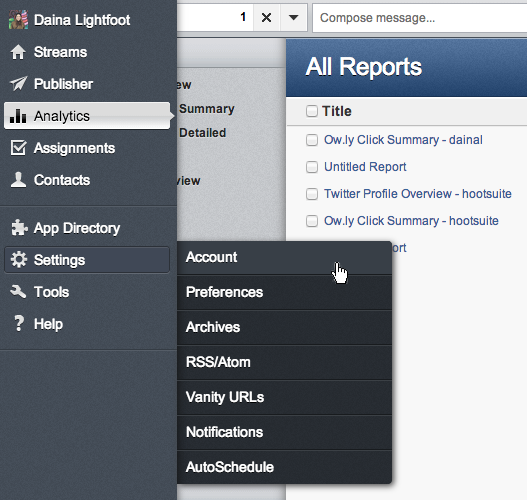Toggle the select-all Title checkbox

tap(312, 111)
